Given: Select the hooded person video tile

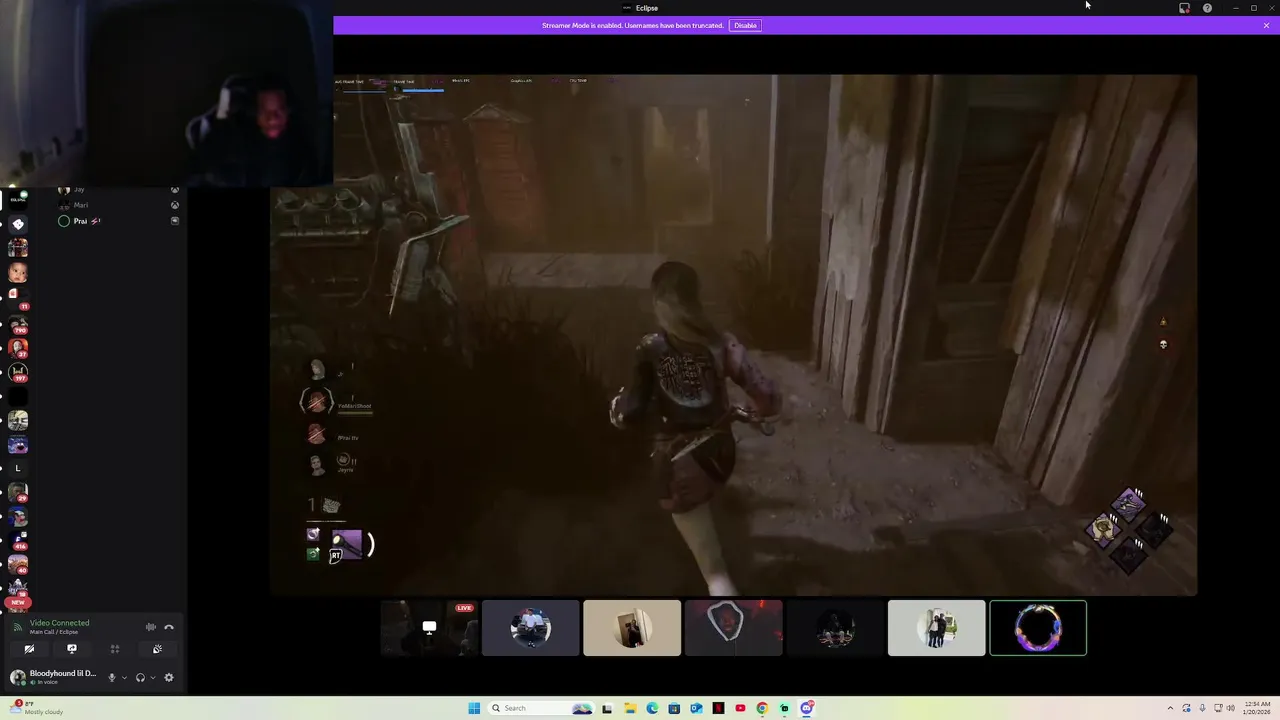Looking at the screenshot, I should (733, 628).
